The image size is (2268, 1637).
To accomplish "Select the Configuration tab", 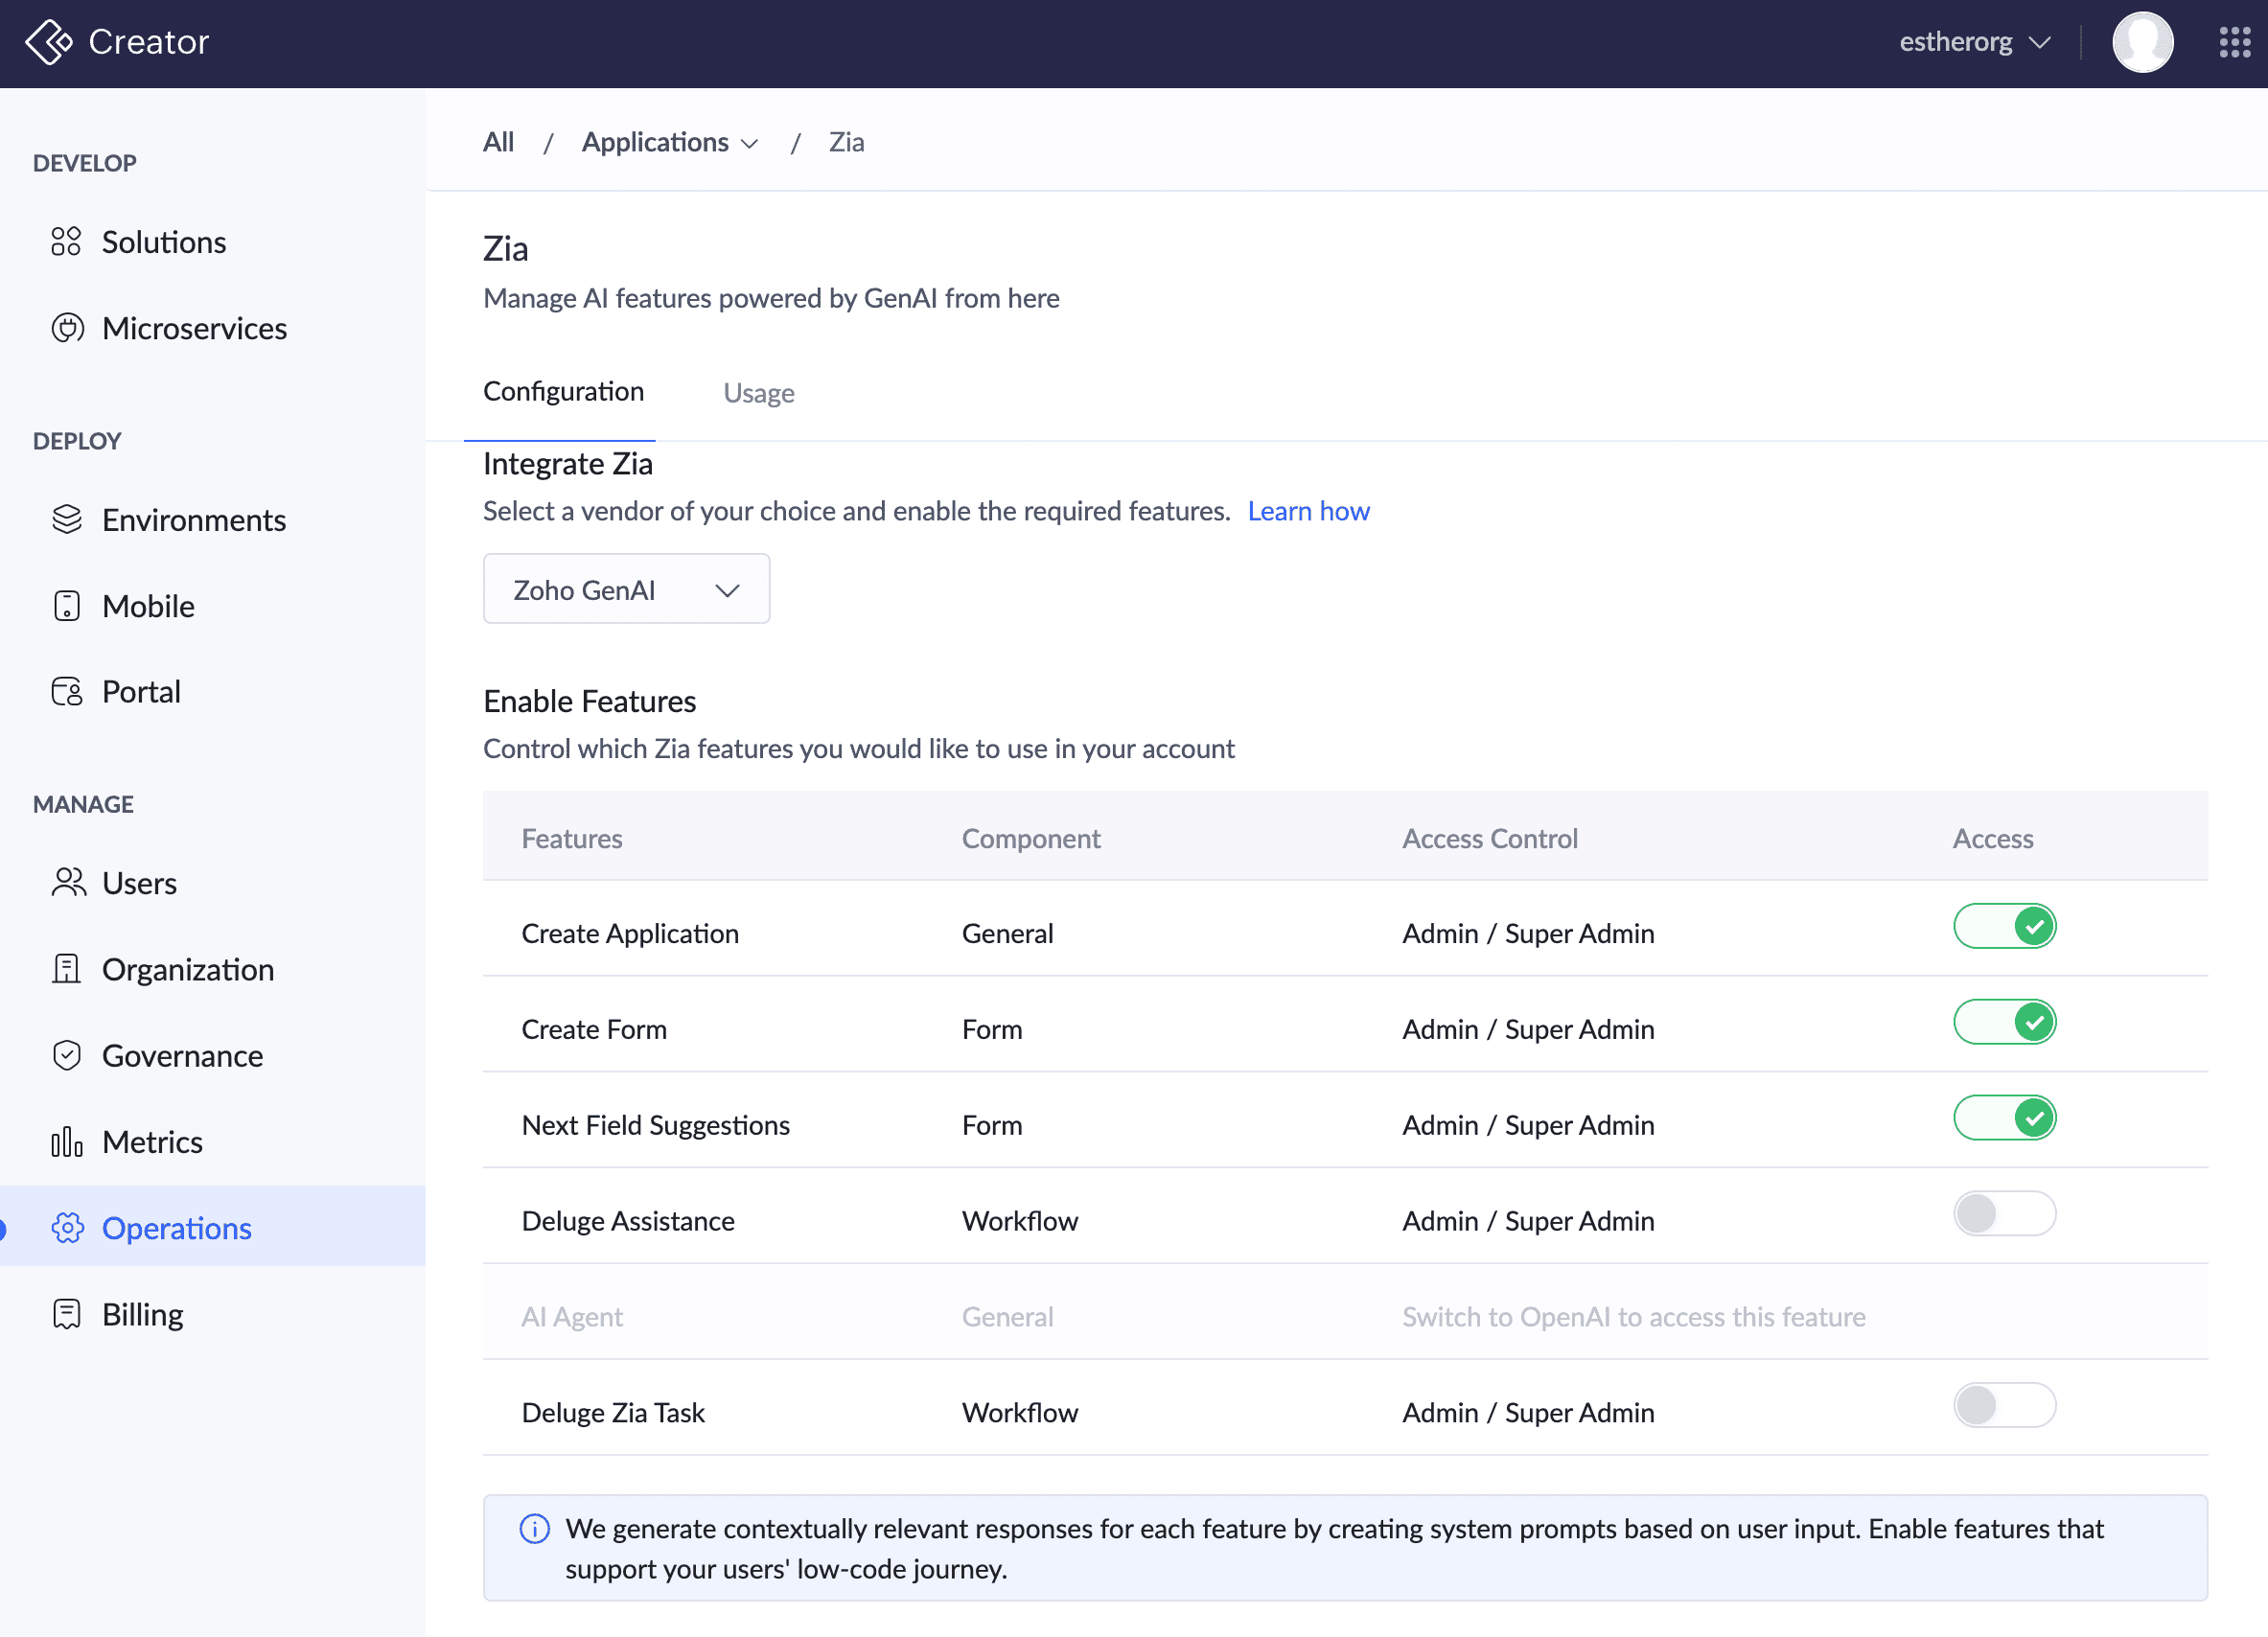I will pyautogui.click(x=563, y=392).
